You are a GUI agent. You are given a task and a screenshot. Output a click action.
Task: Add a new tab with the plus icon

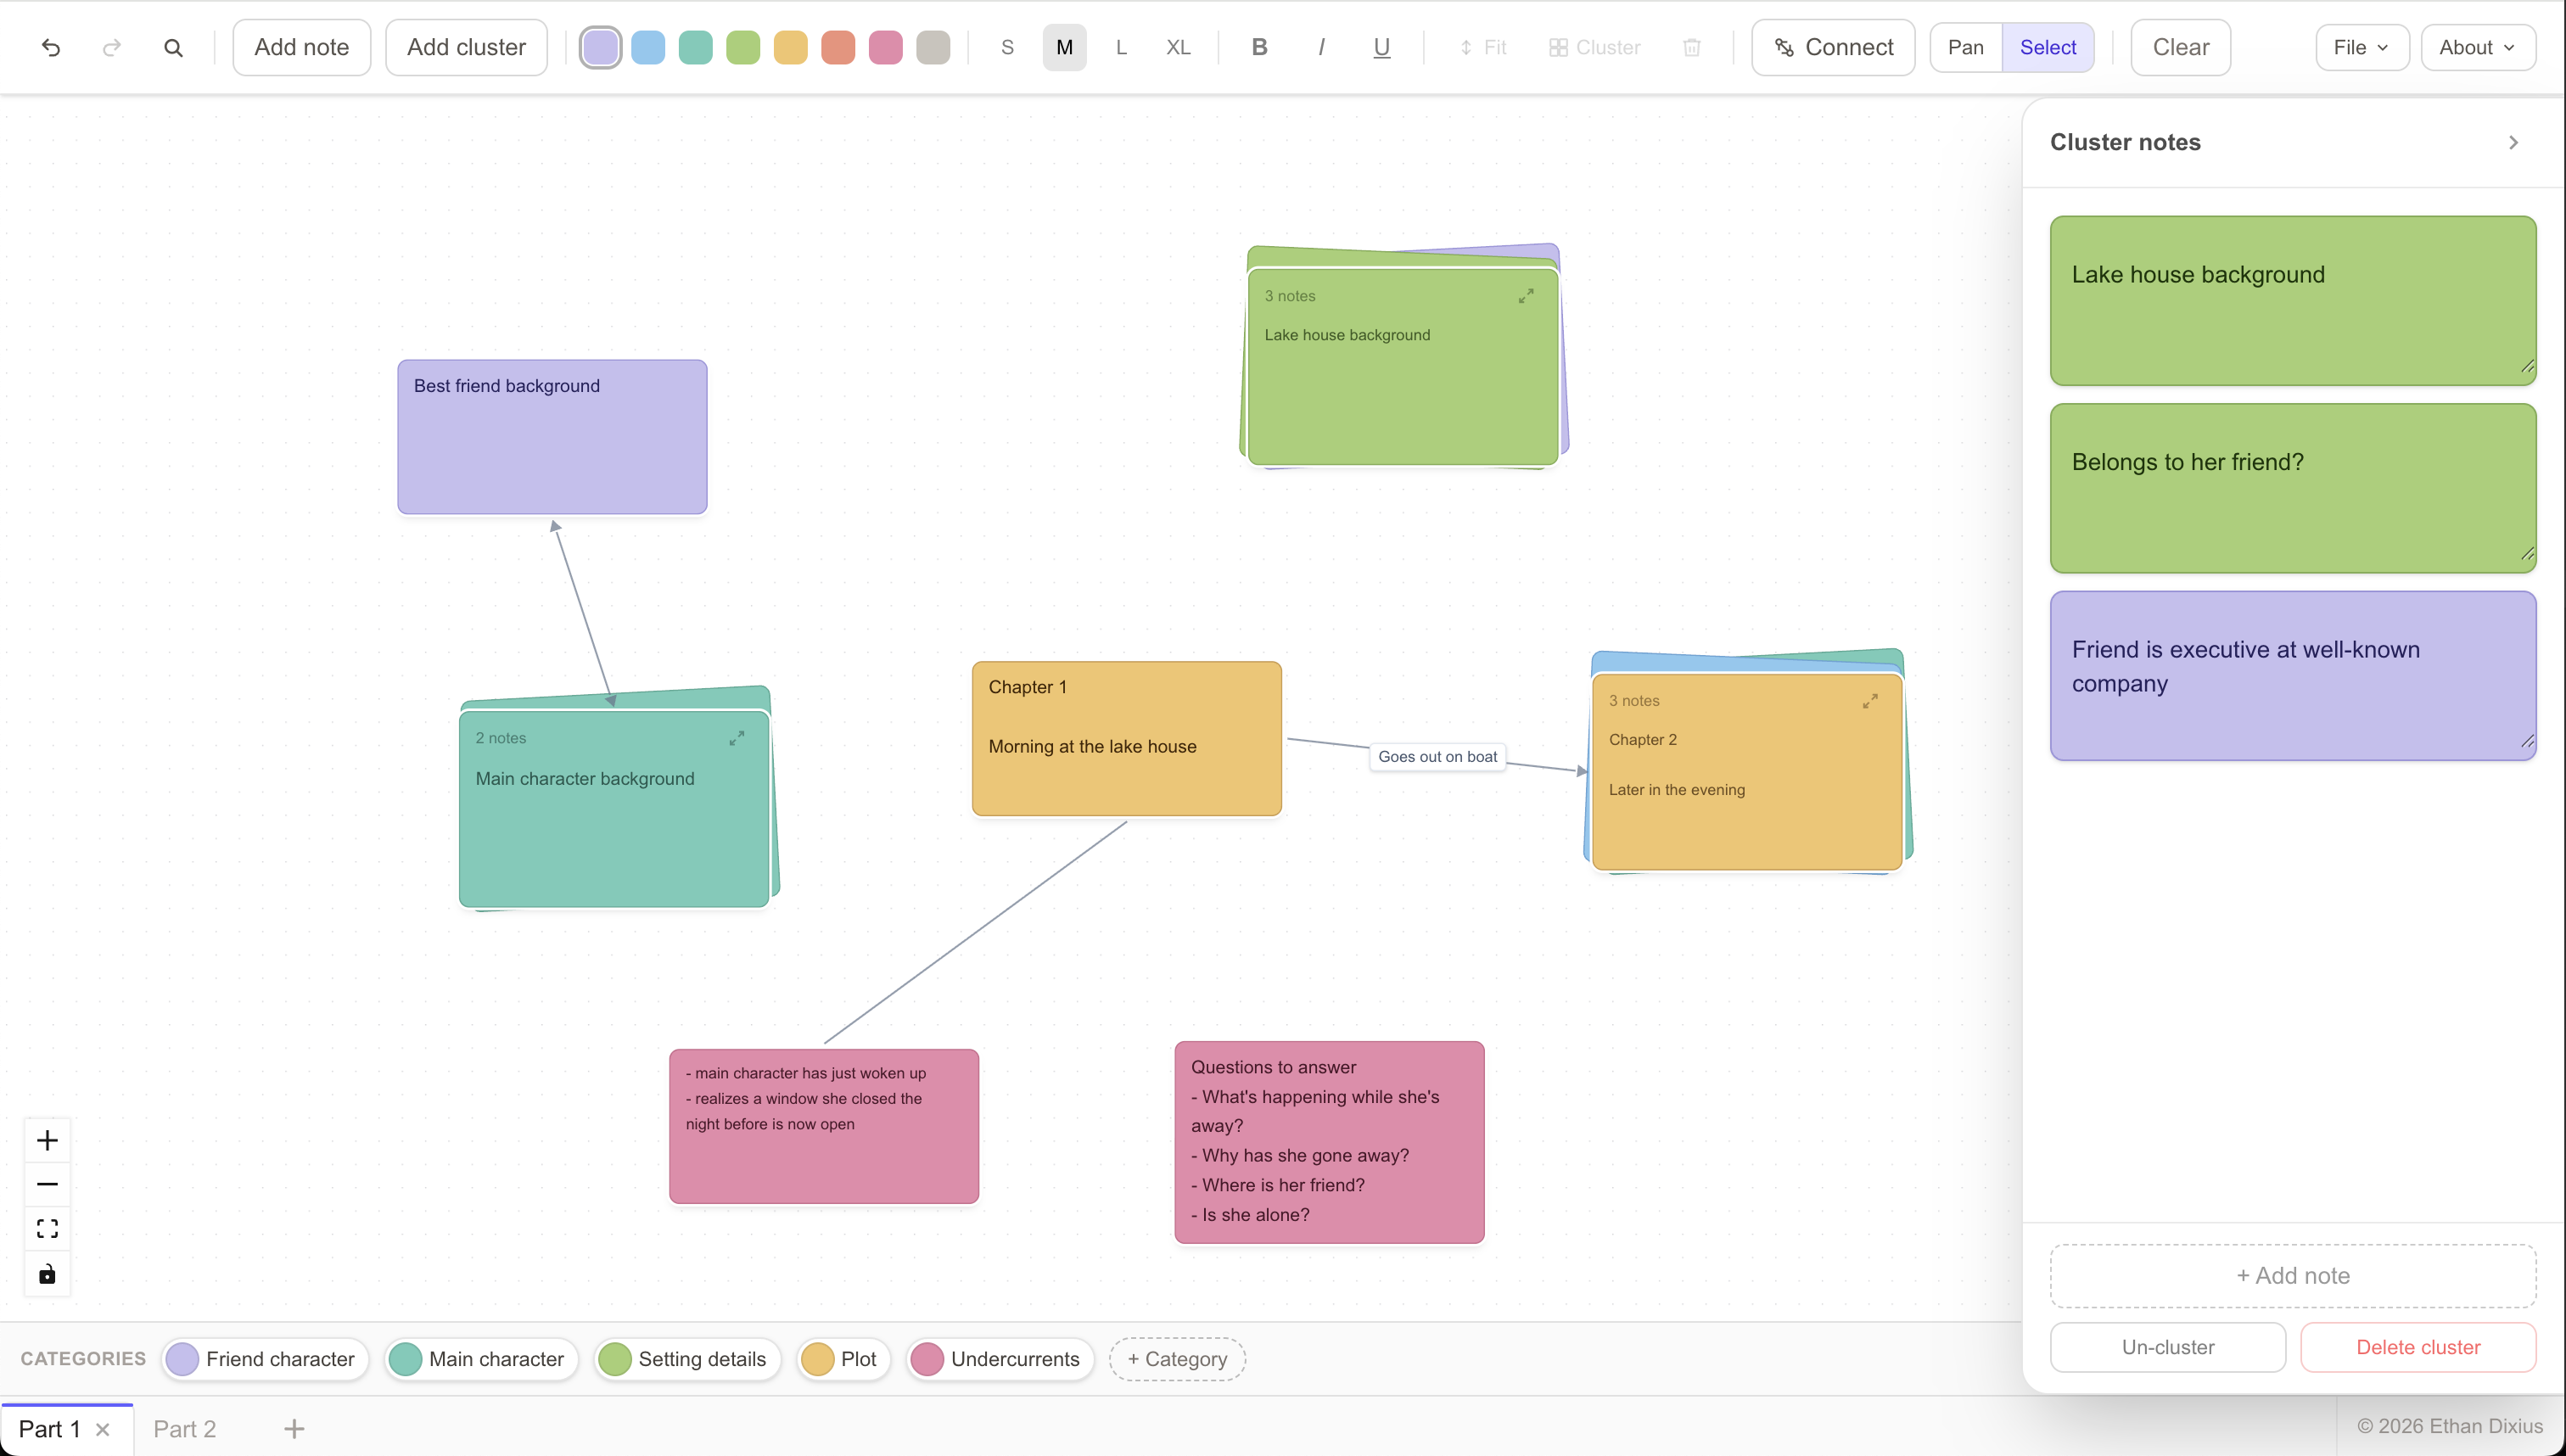pos(294,1428)
